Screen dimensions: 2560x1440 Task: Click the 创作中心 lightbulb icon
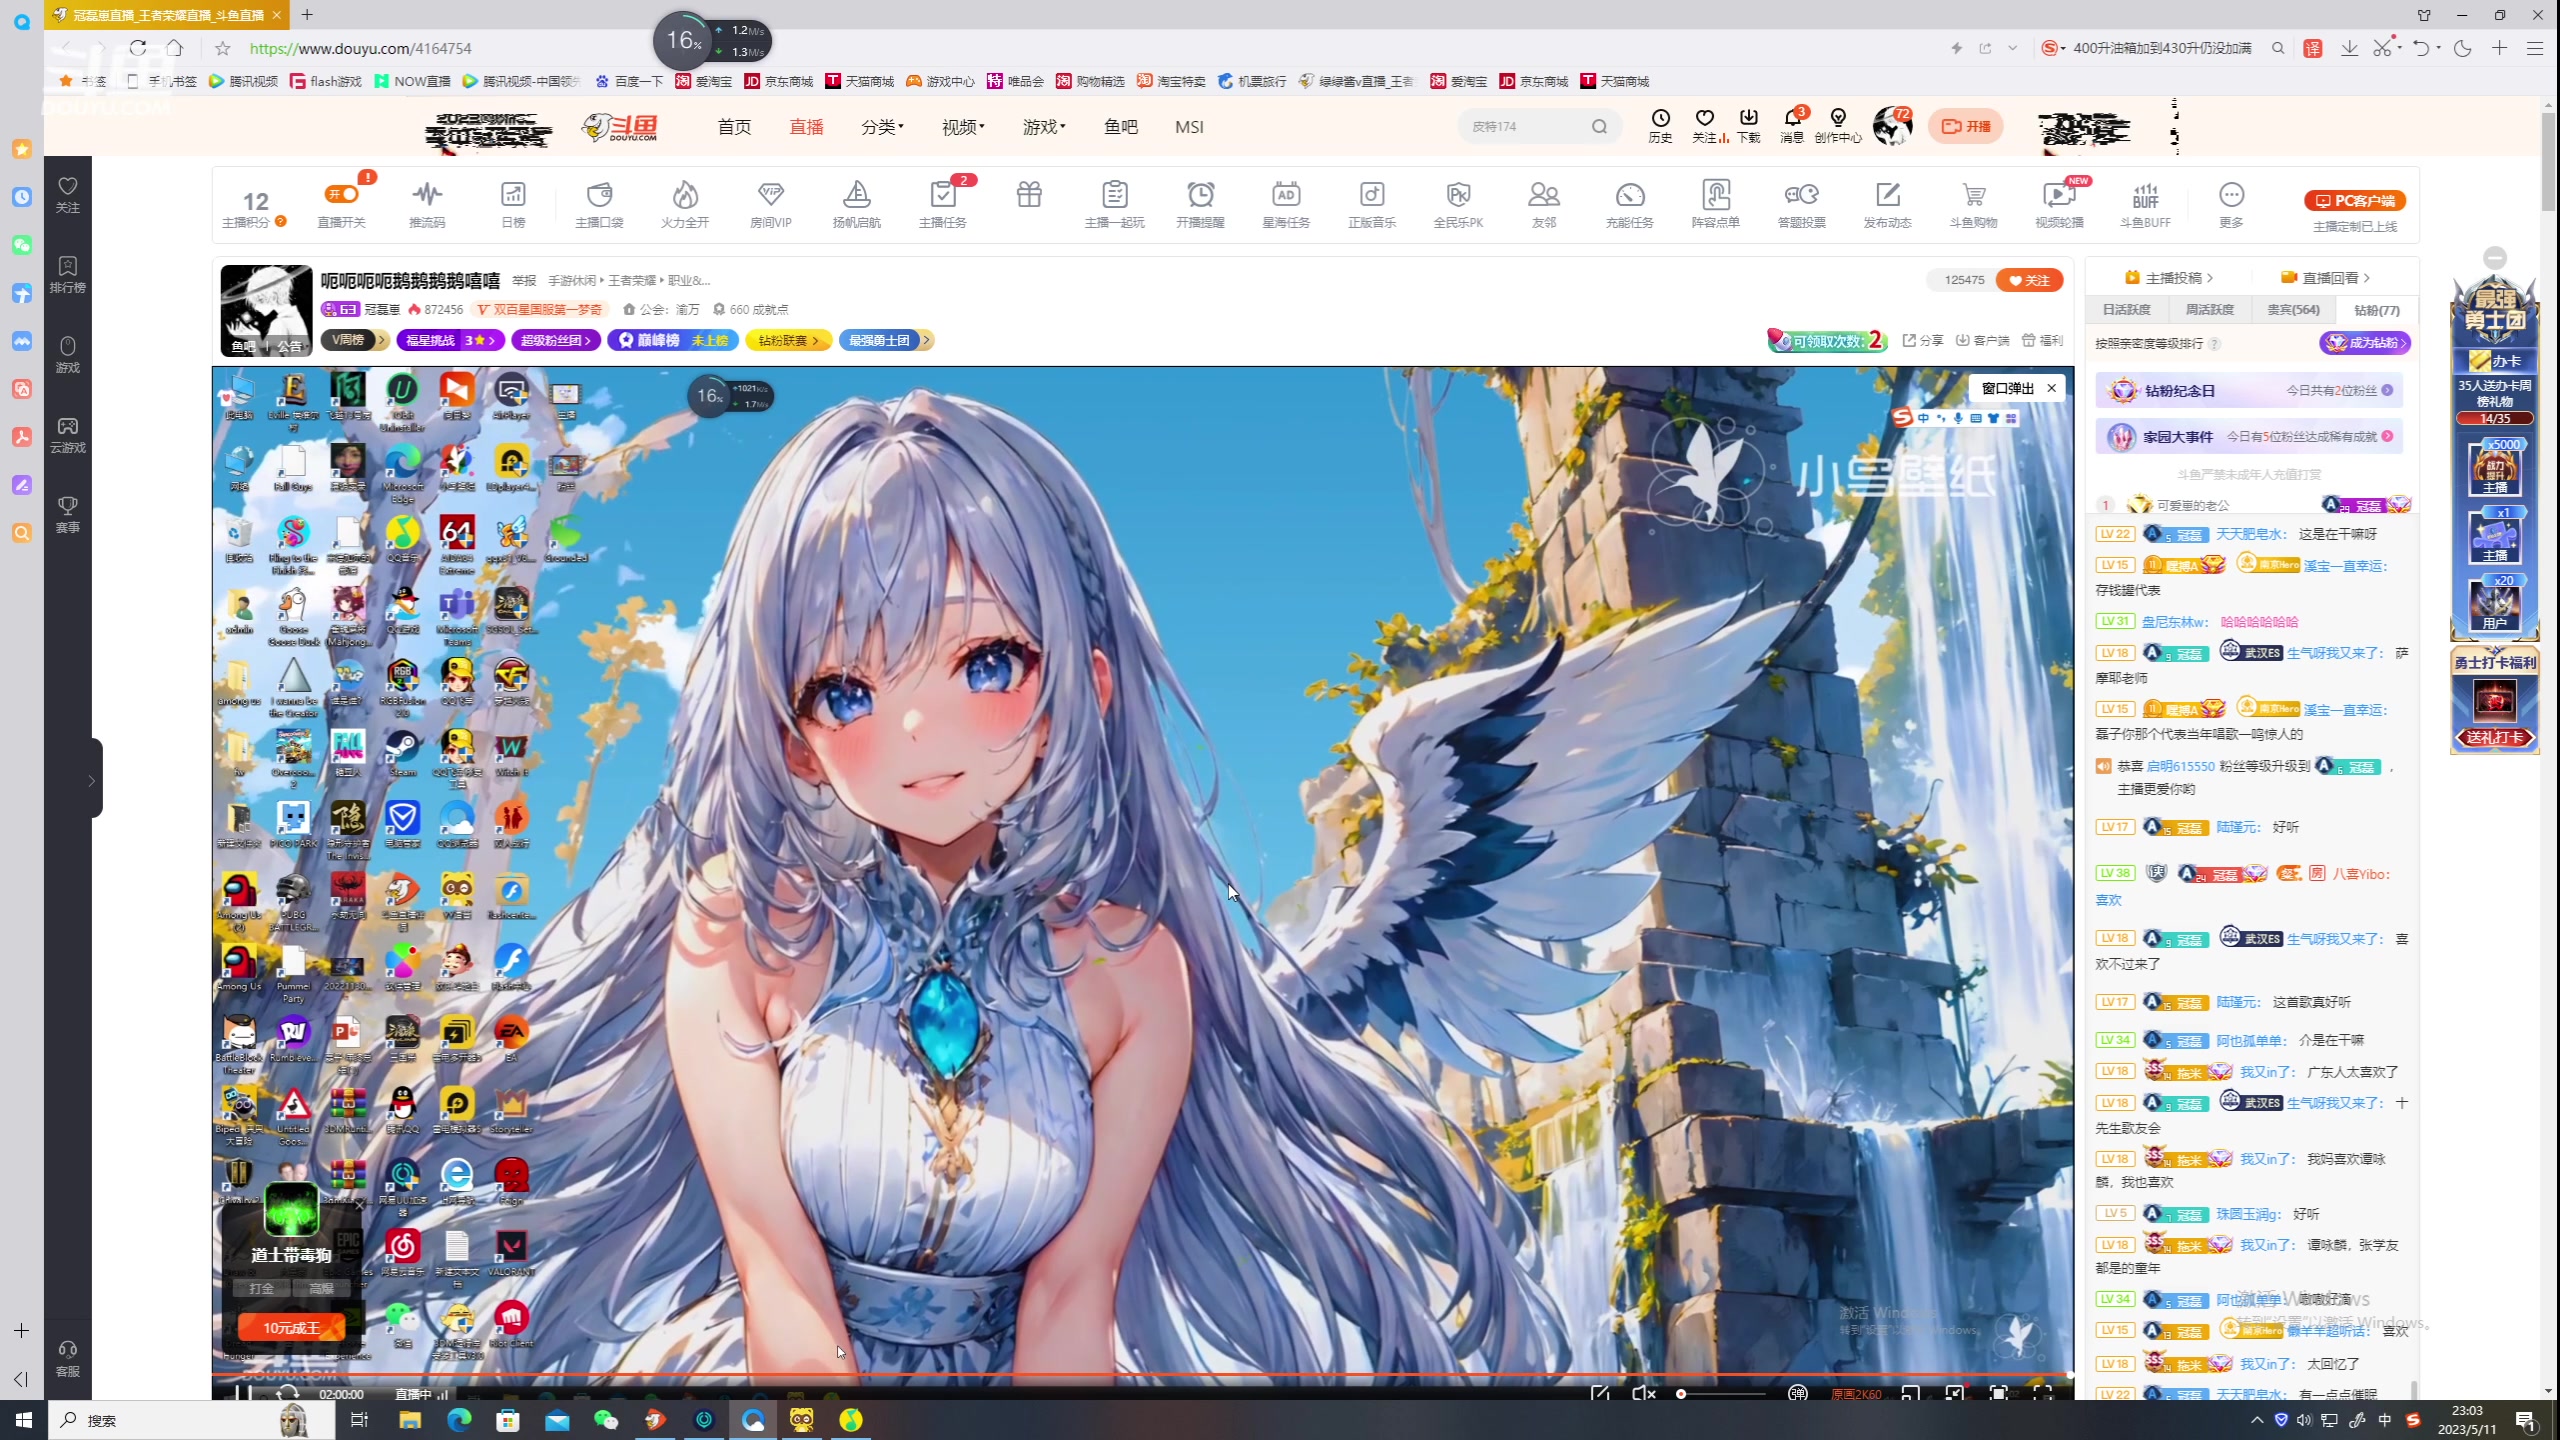pos(1838,118)
